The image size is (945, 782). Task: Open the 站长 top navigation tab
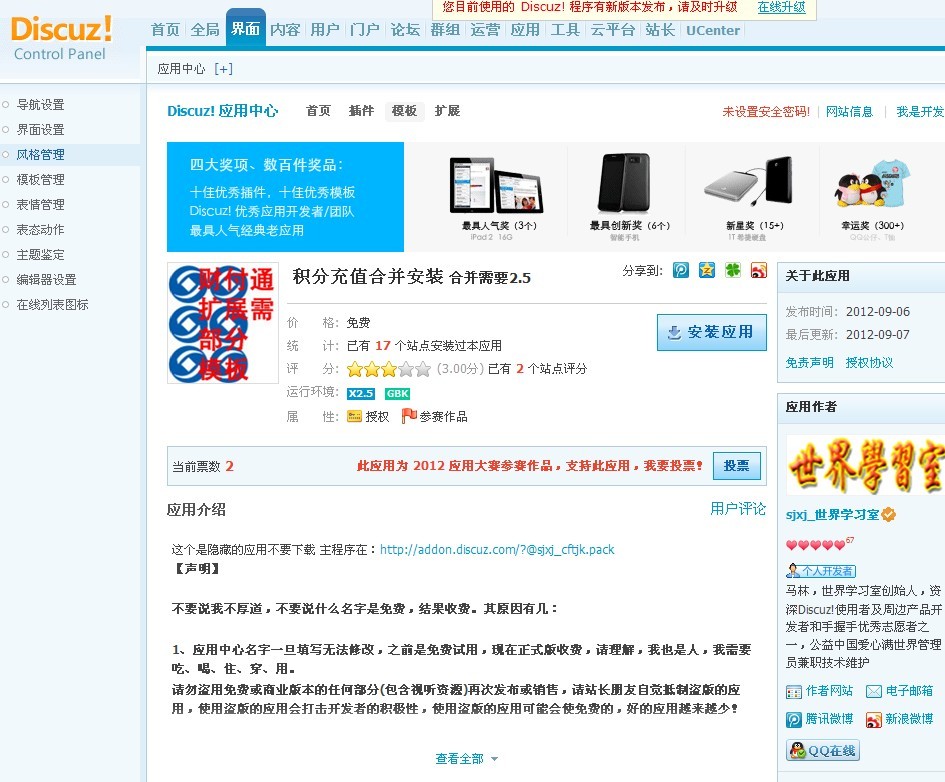point(660,30)
